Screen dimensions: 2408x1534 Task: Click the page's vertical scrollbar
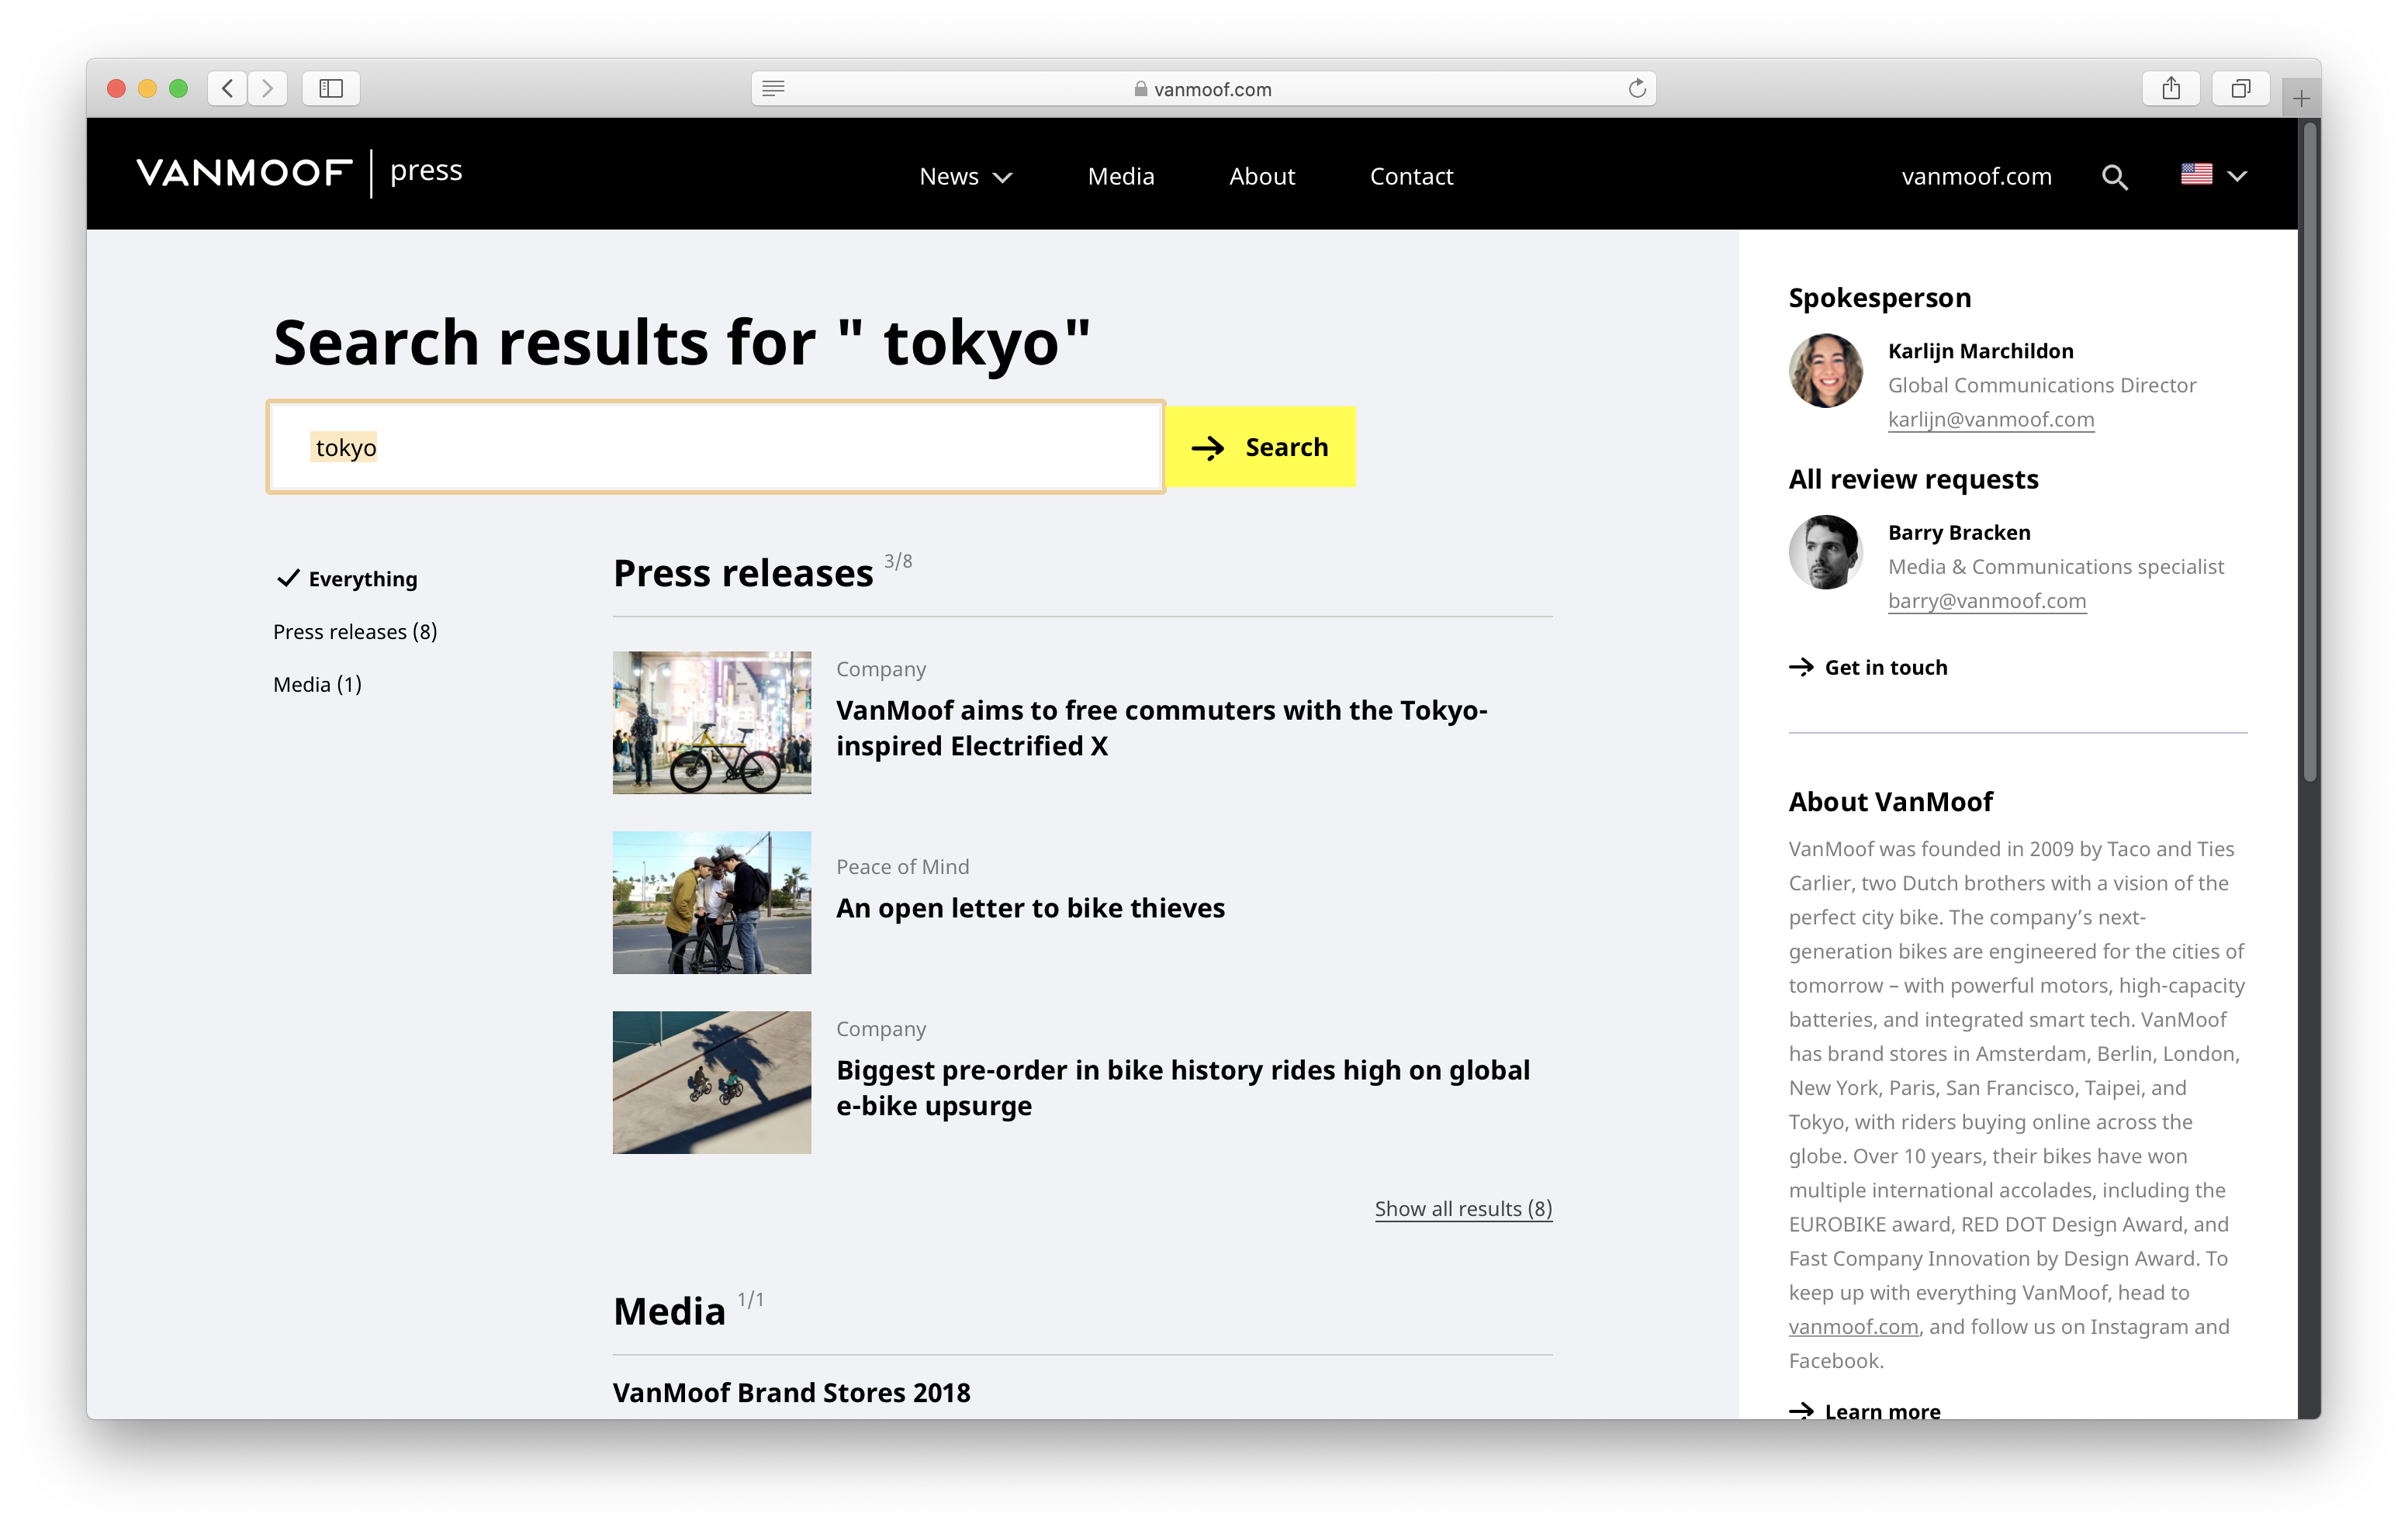click(2309, 450)
